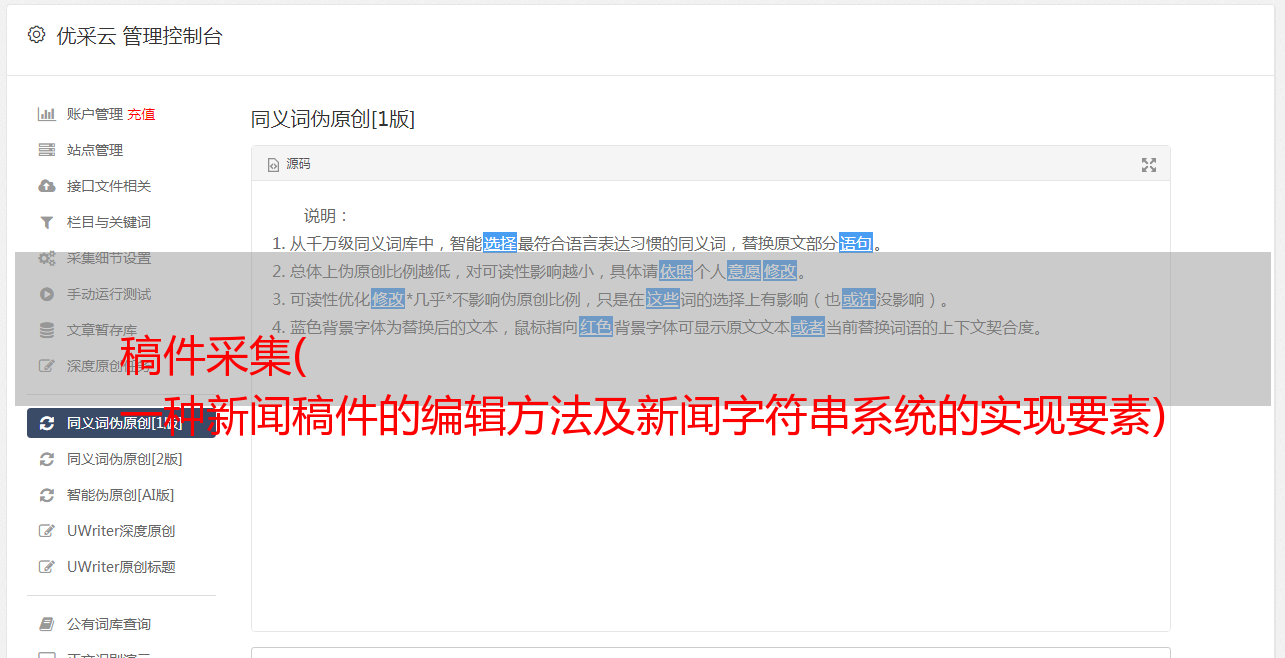Click highlighted word 语句 in editor

coord(856,243)
